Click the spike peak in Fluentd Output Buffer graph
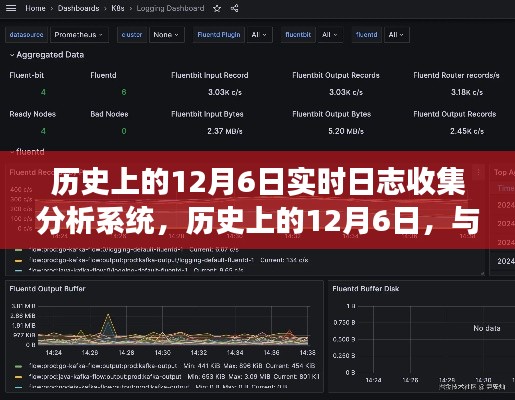This screenshot has height=400, width=515. (x=108, y=314)
